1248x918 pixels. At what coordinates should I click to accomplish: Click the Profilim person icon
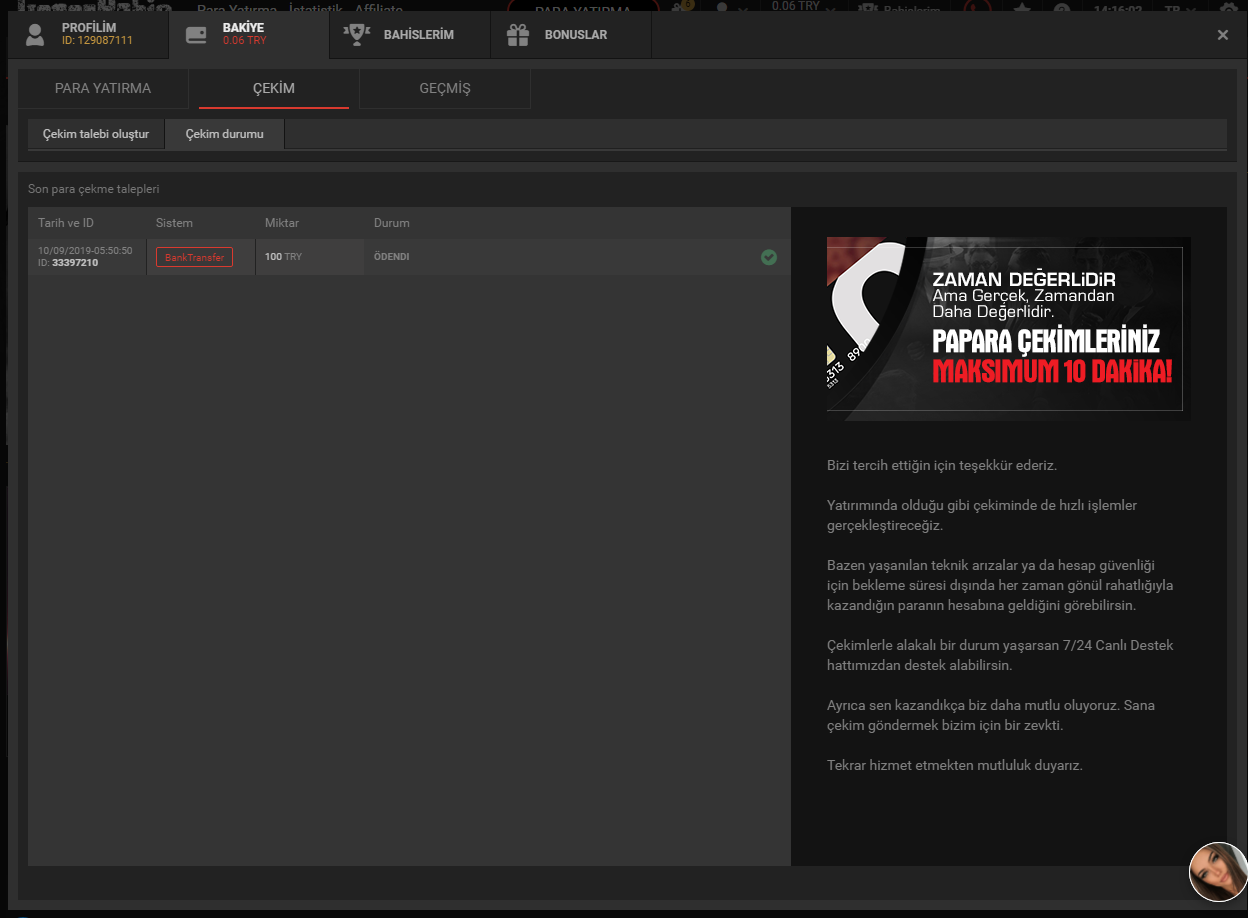[x=36, y=35]
